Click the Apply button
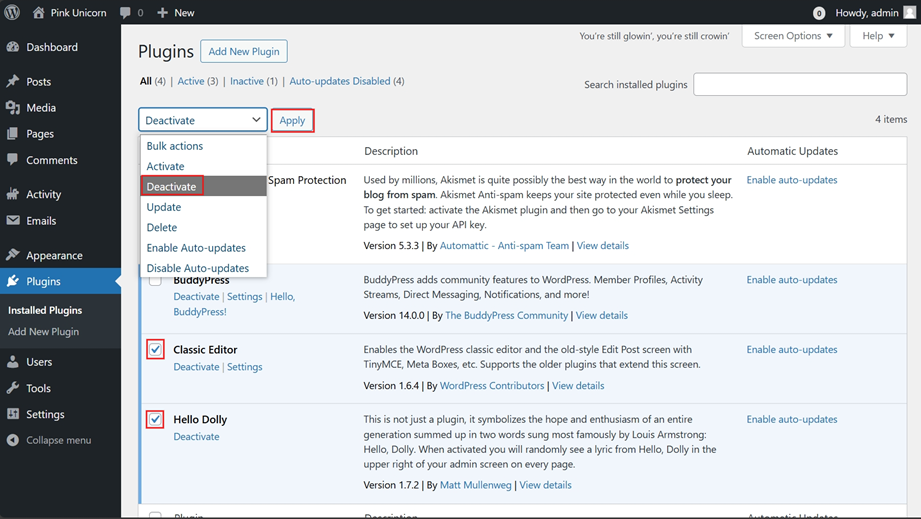This screenshot has height=519, width=921. (x=292, y=120)
